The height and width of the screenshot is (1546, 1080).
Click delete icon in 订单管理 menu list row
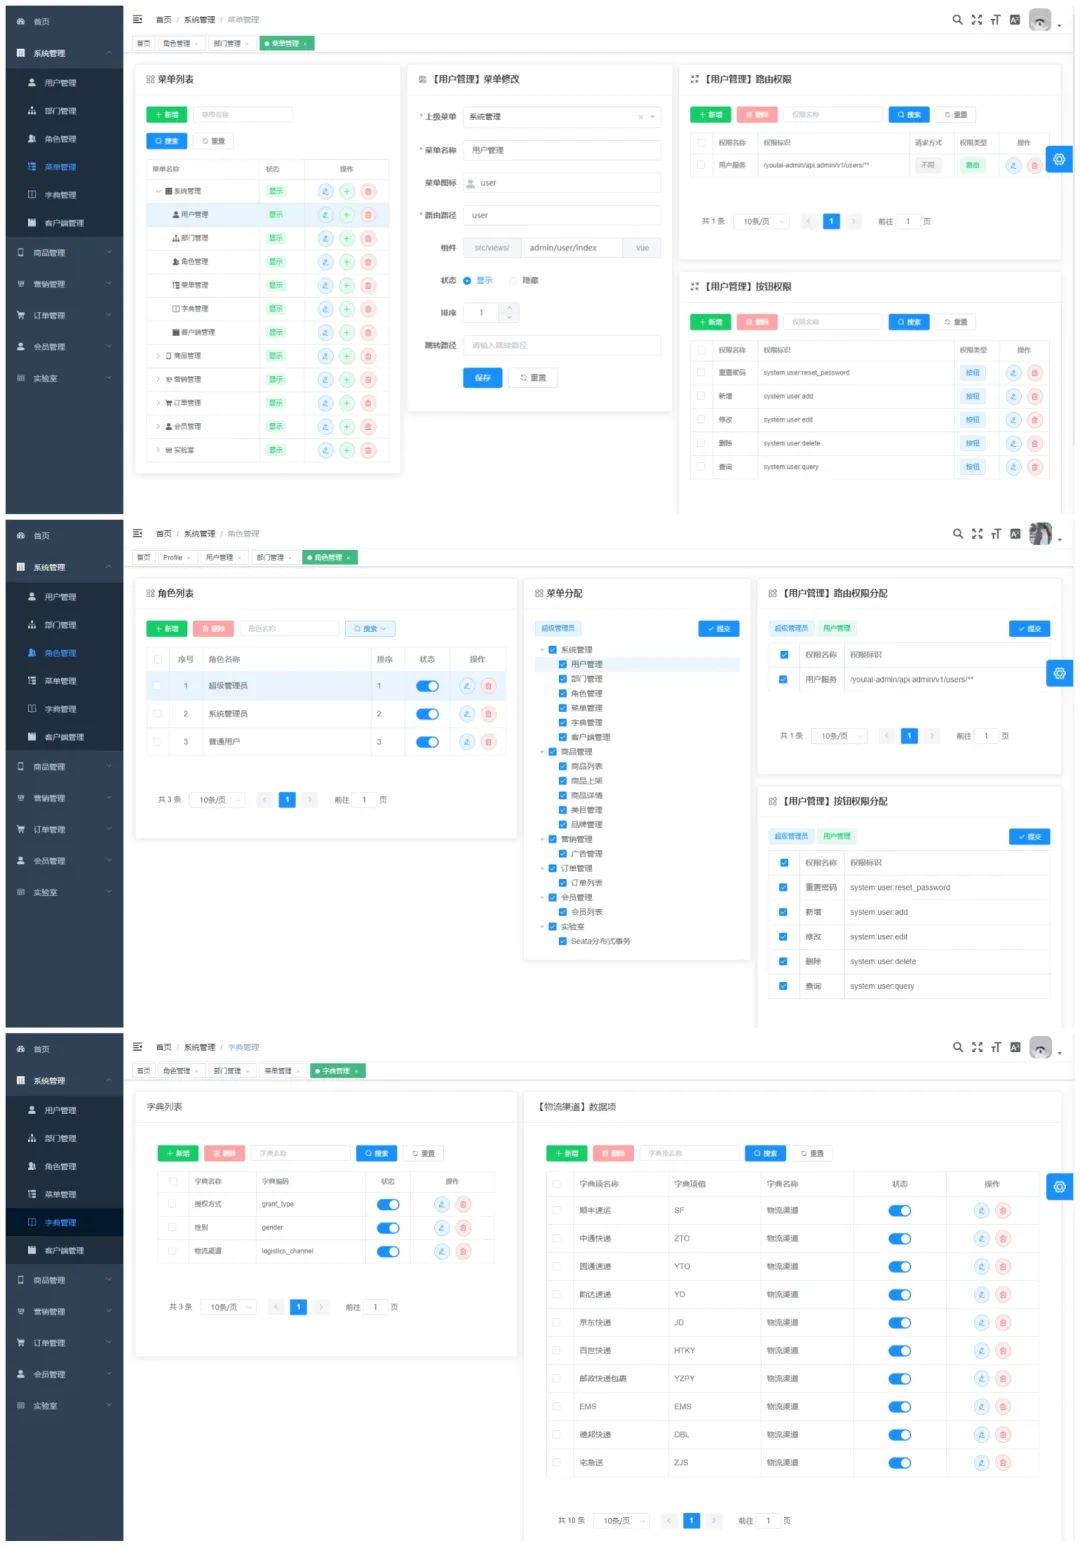point(368,403)
